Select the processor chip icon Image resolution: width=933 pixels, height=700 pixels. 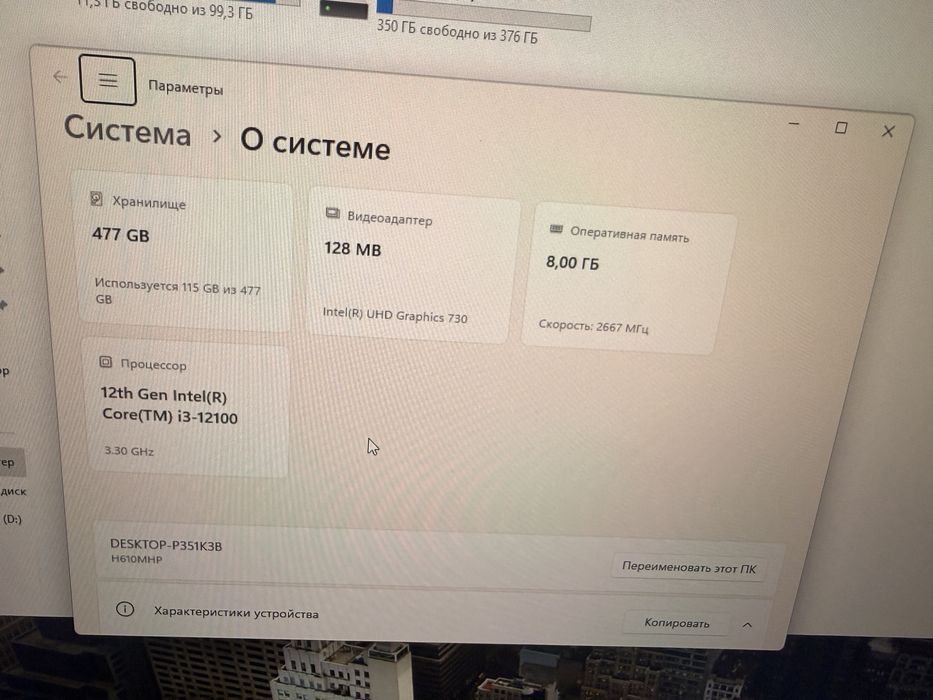click(105, 361)
